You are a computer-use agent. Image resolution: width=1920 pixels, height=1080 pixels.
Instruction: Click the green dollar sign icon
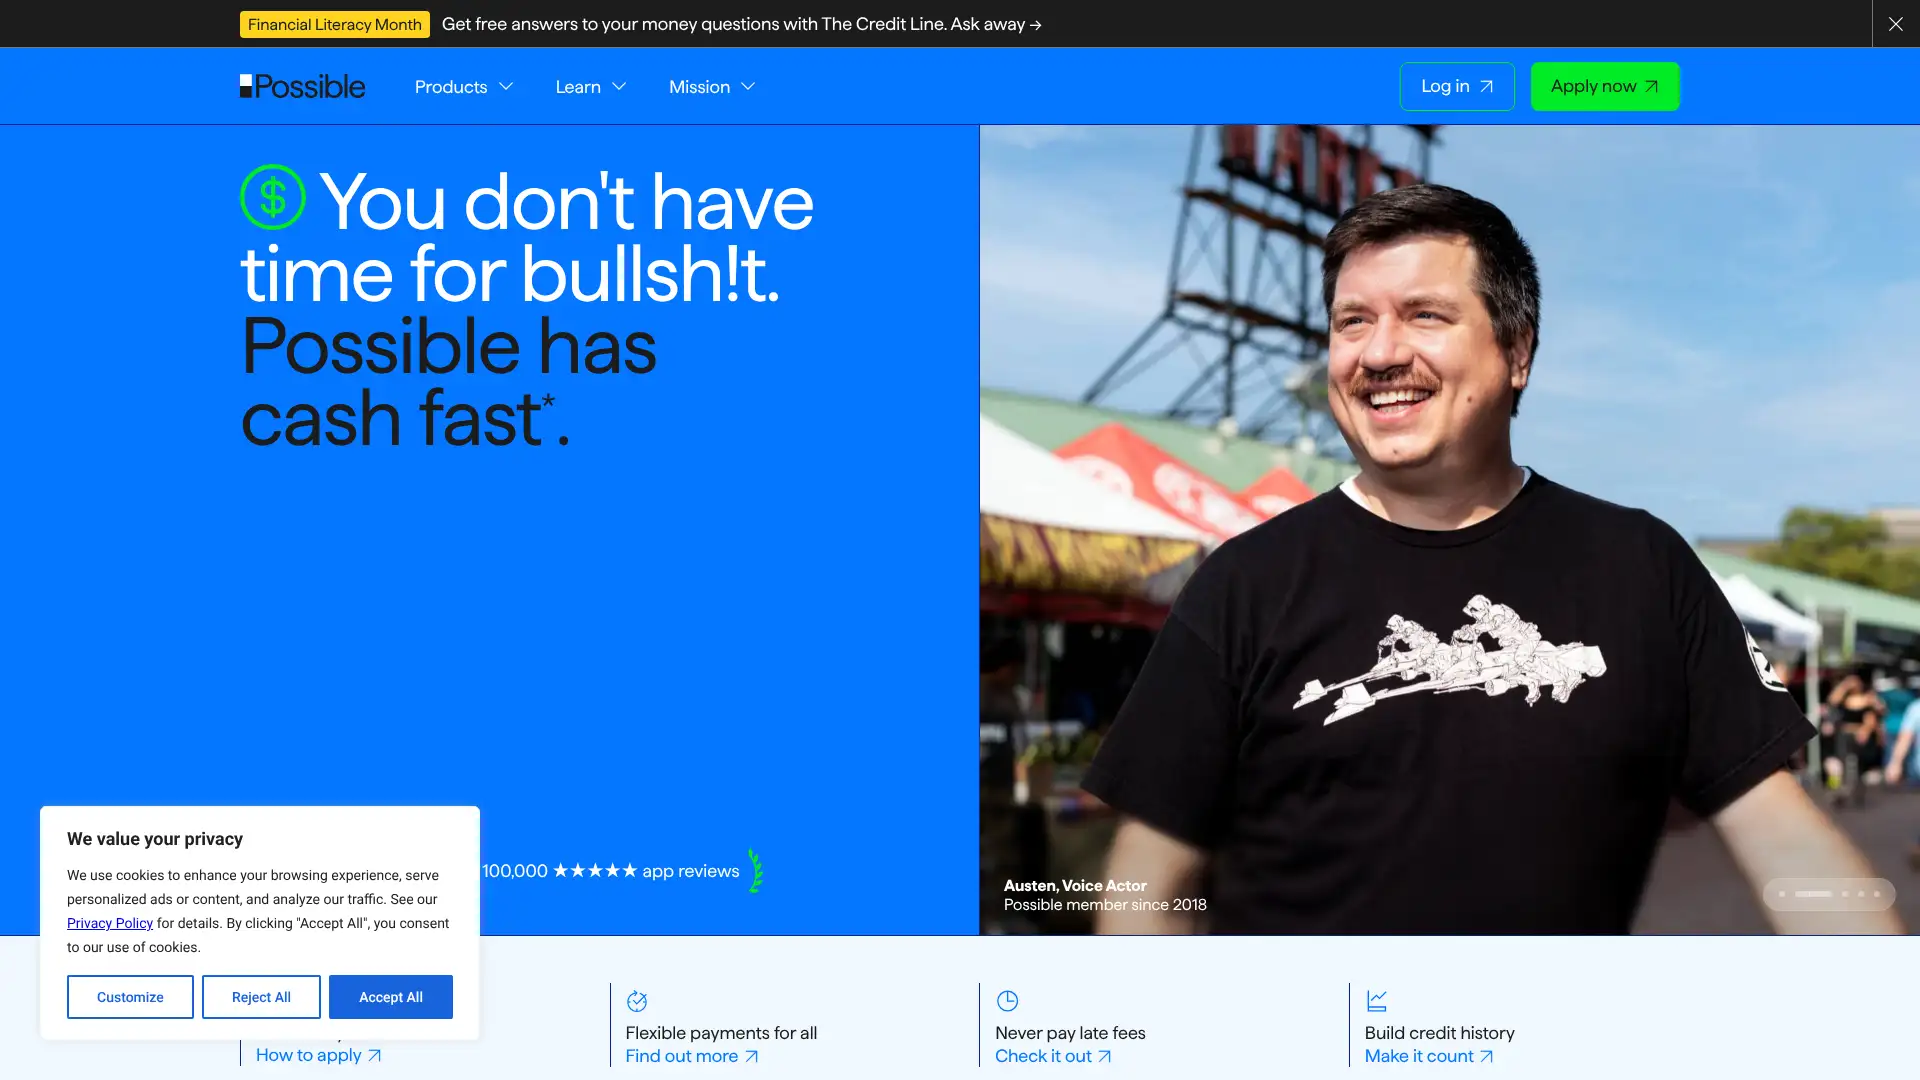pos(273,197)
